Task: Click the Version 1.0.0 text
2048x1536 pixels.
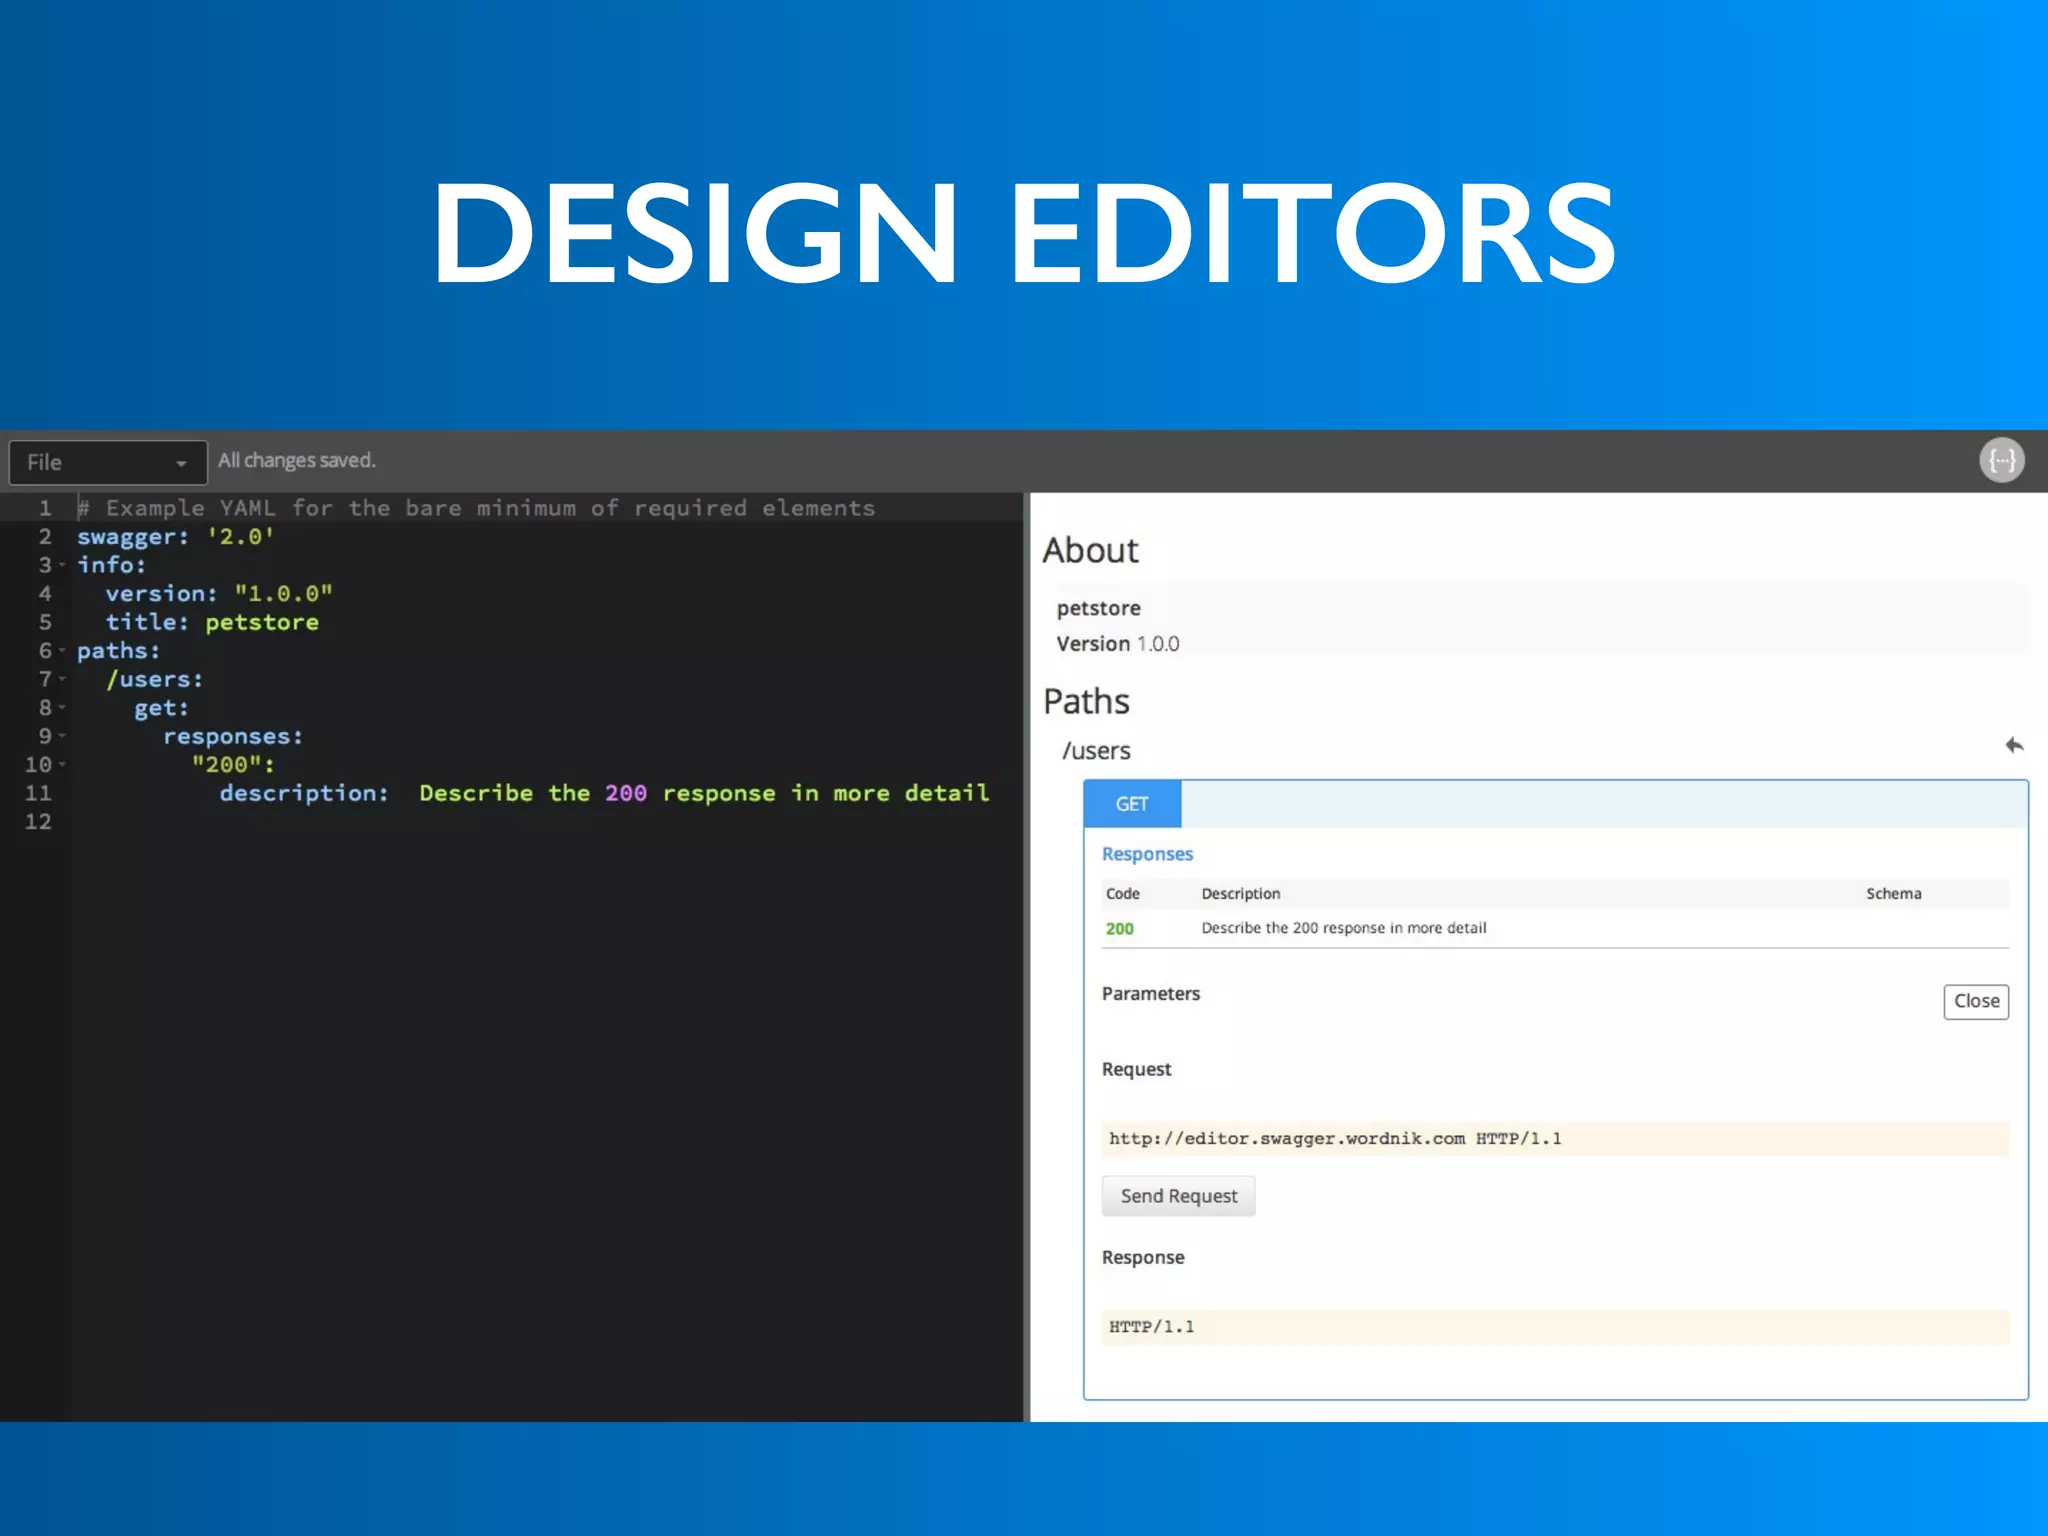Action: coord(1118,644)
